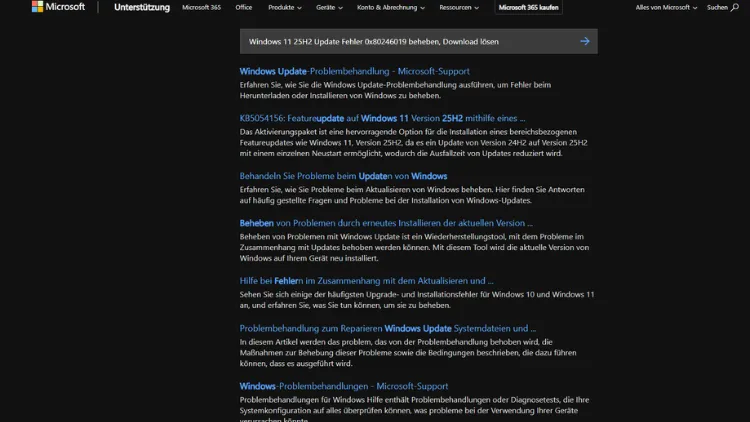
Task: Submit search with the blue arrow icon
Action: click(585, 41)
